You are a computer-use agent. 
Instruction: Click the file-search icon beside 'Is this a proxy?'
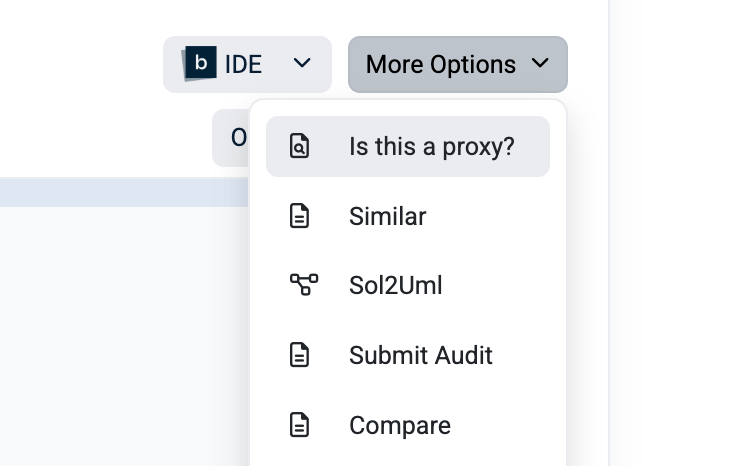[299, 147]
